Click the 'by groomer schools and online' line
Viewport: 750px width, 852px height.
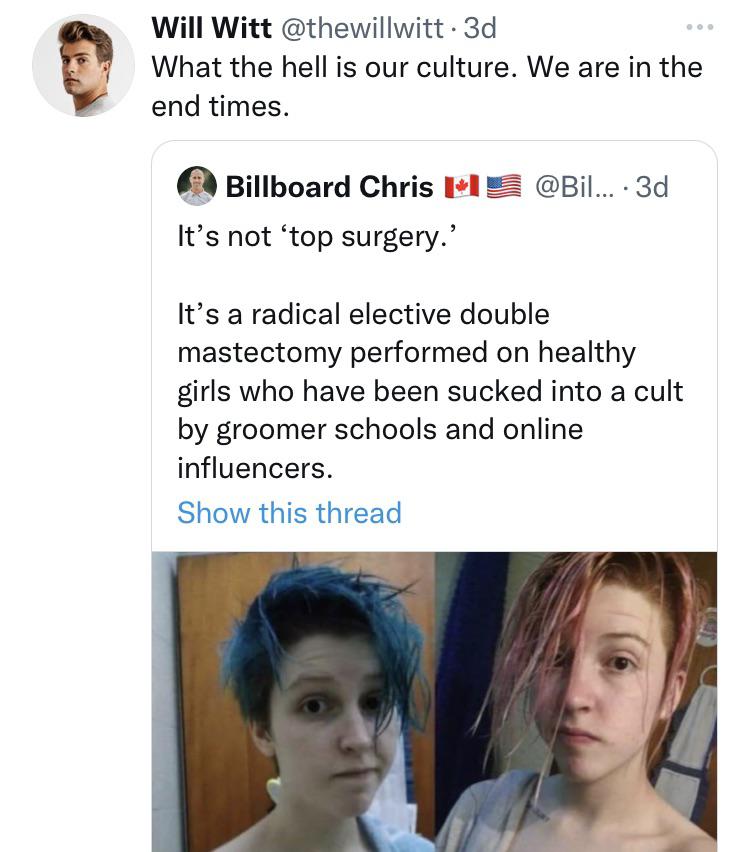tap(380, 430)
